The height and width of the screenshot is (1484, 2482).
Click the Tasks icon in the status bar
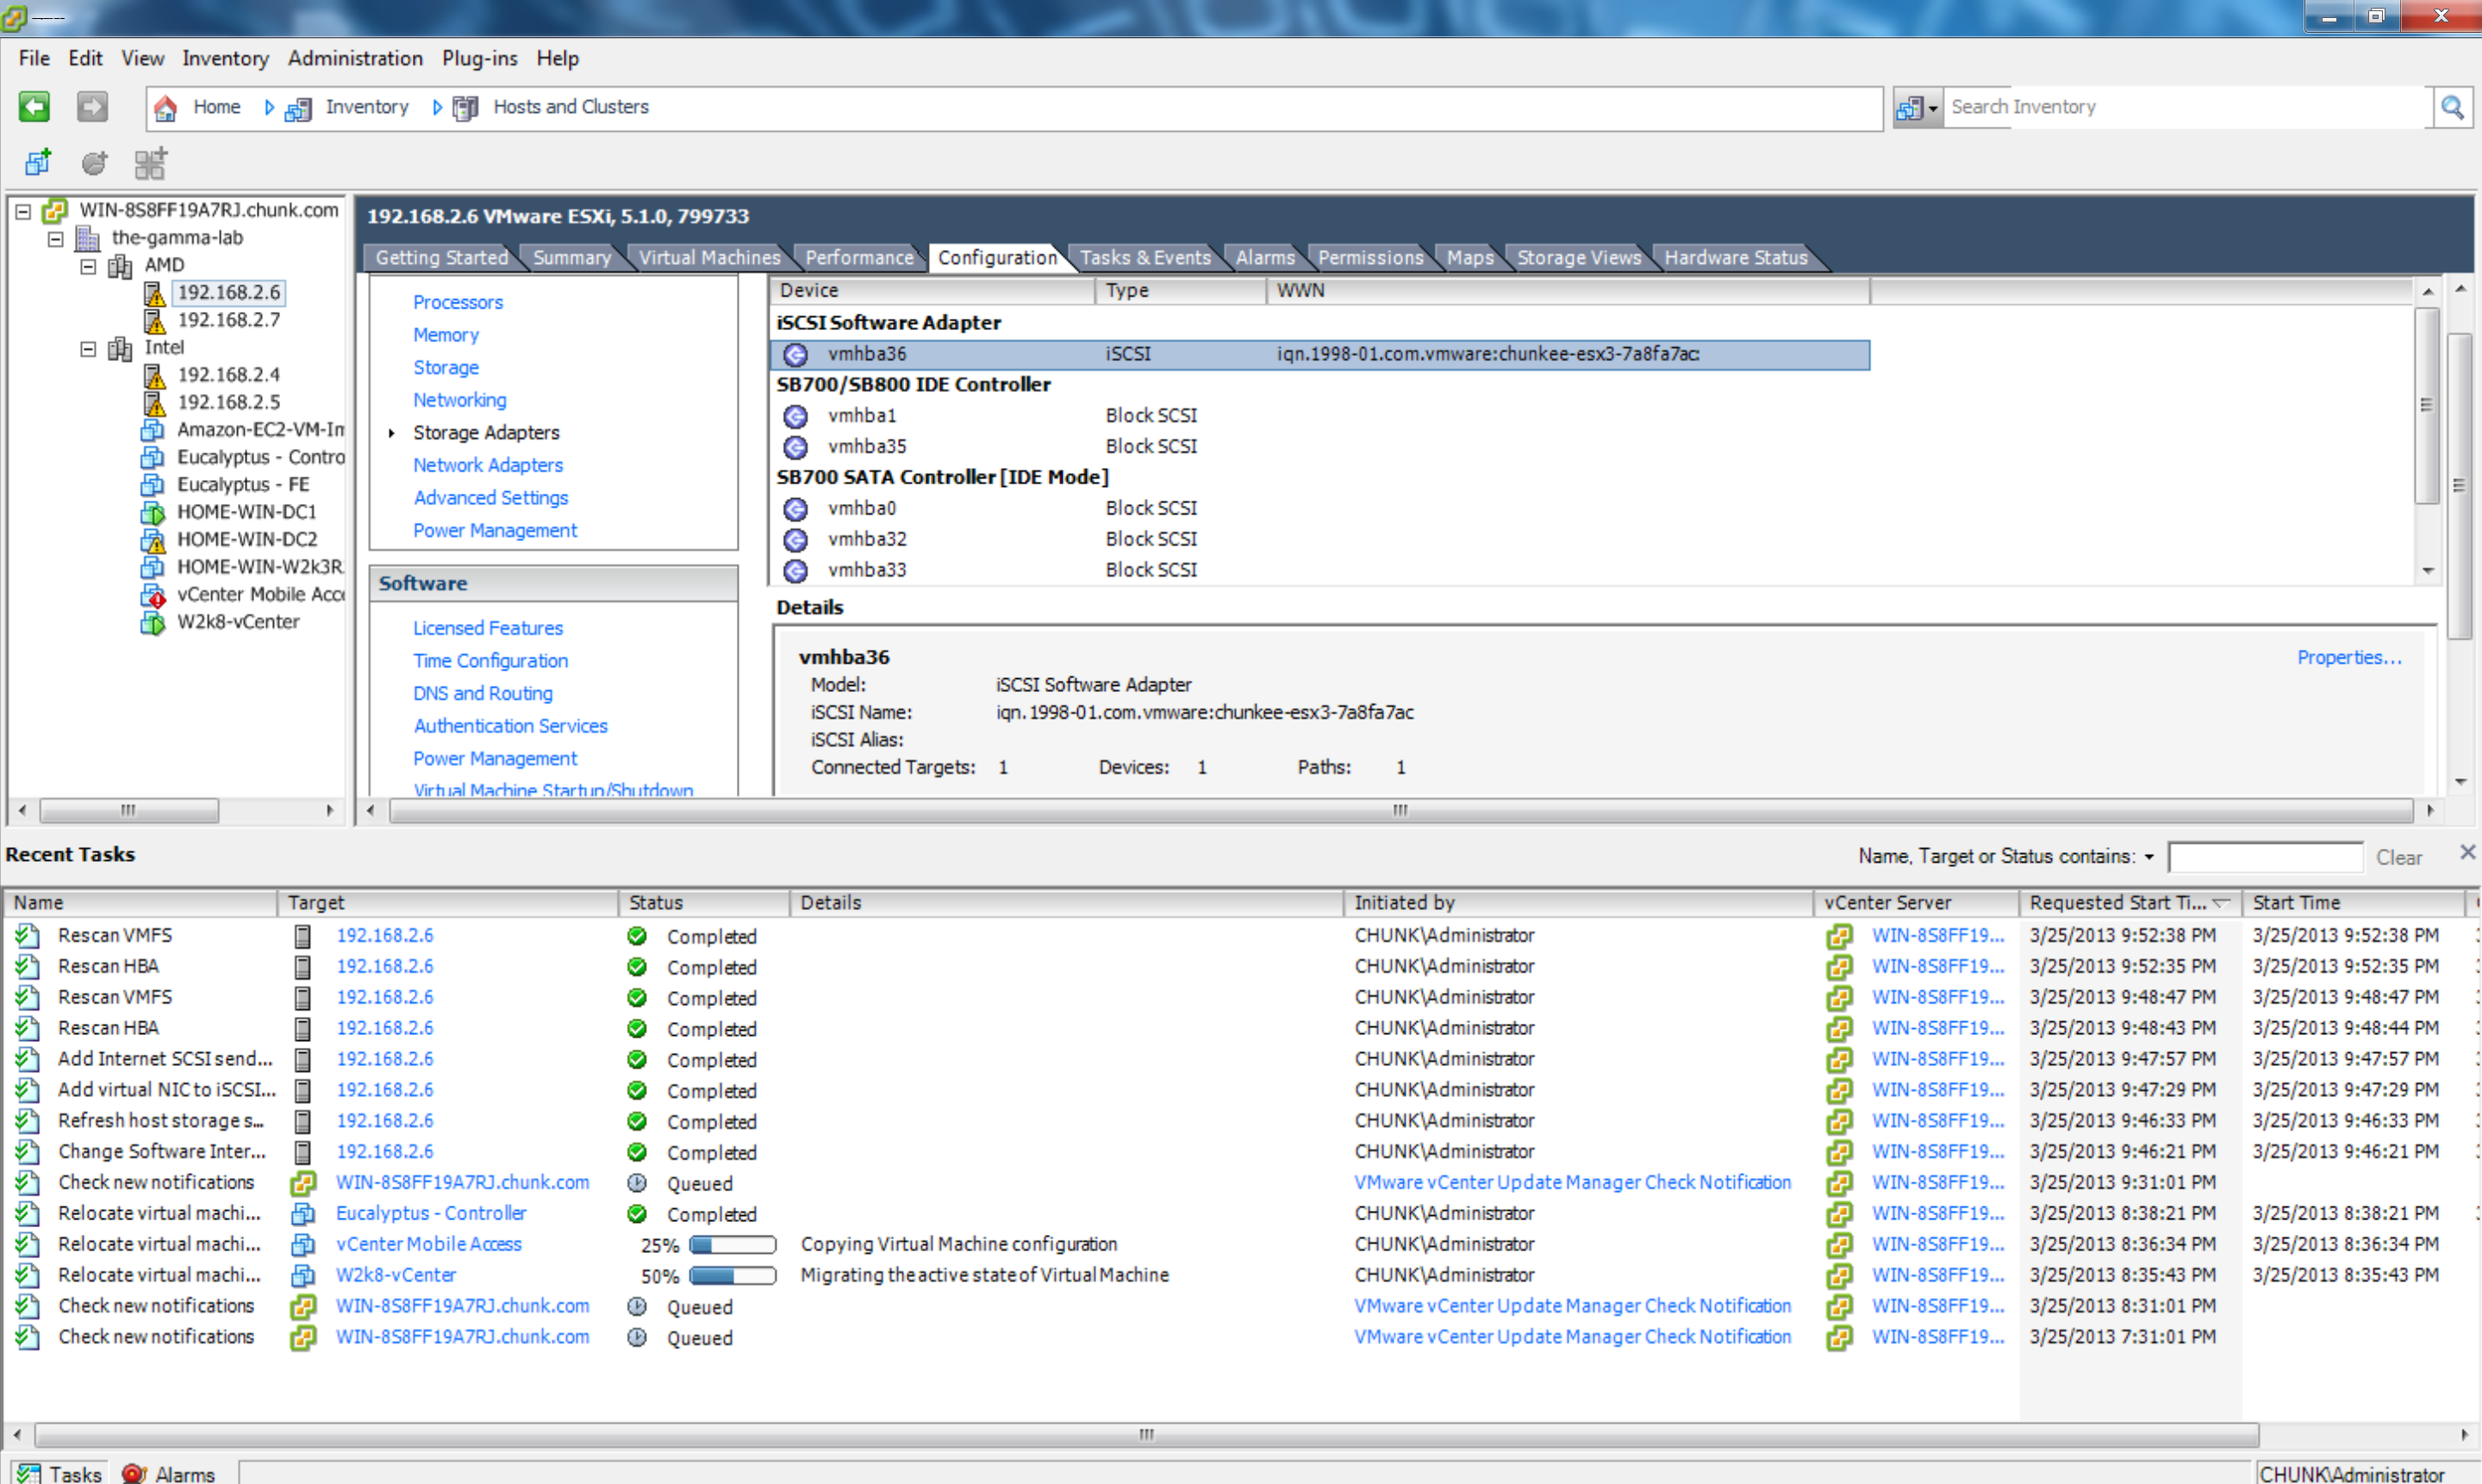click(x=28, y=1473)
